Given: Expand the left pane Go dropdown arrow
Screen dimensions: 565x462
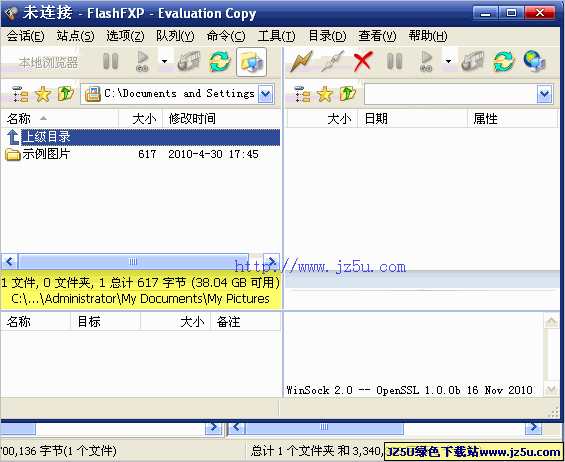Looking at the screenshot, I should 164,62.
